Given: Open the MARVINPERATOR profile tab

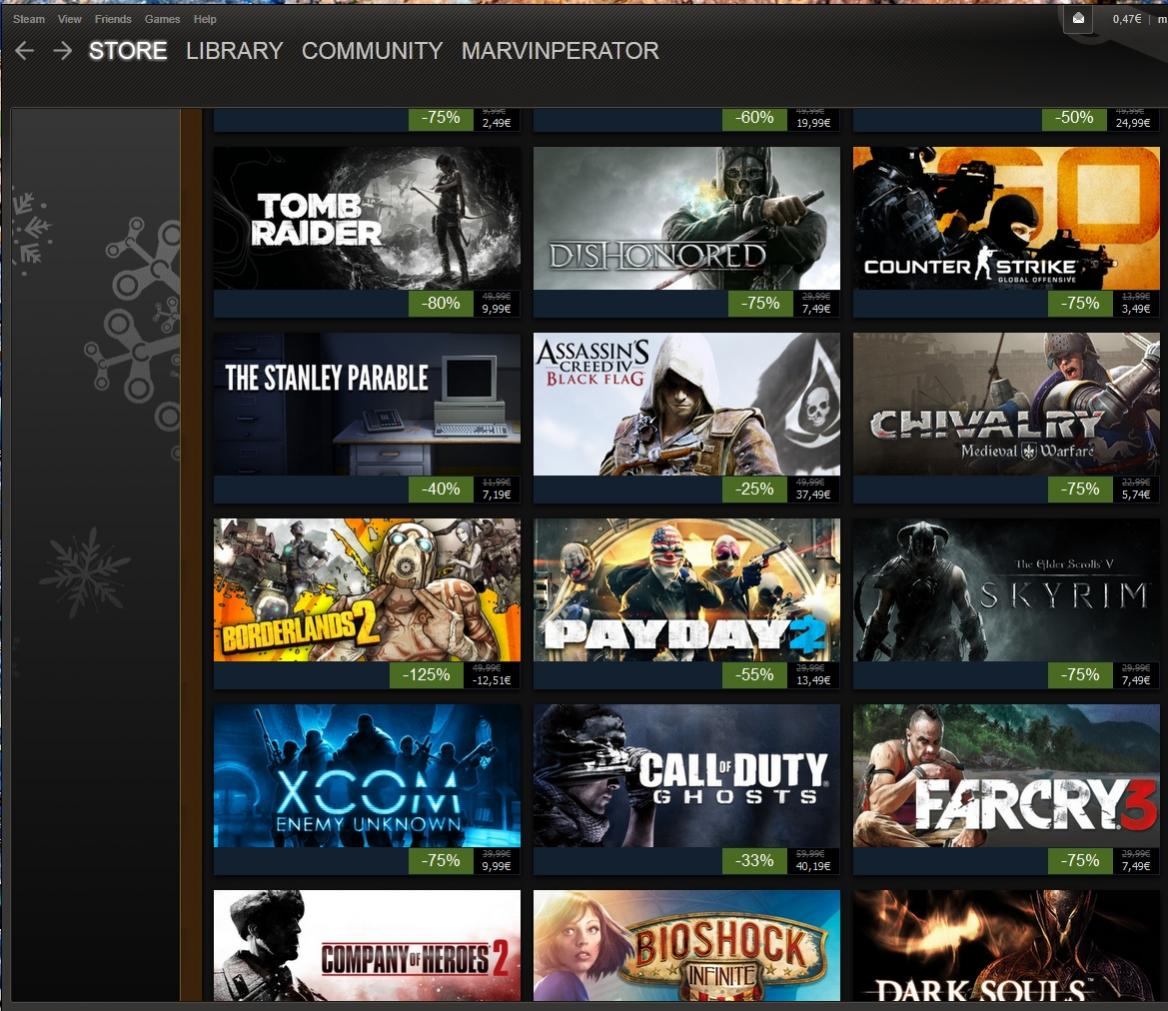Looking at the screenshot, I should (x=560, y=51).
